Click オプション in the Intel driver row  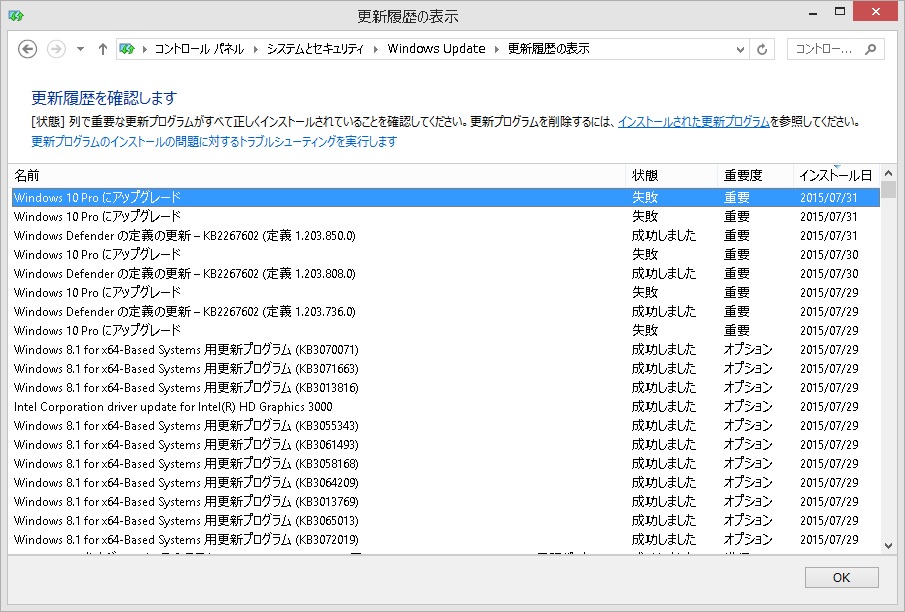(748, 407)
